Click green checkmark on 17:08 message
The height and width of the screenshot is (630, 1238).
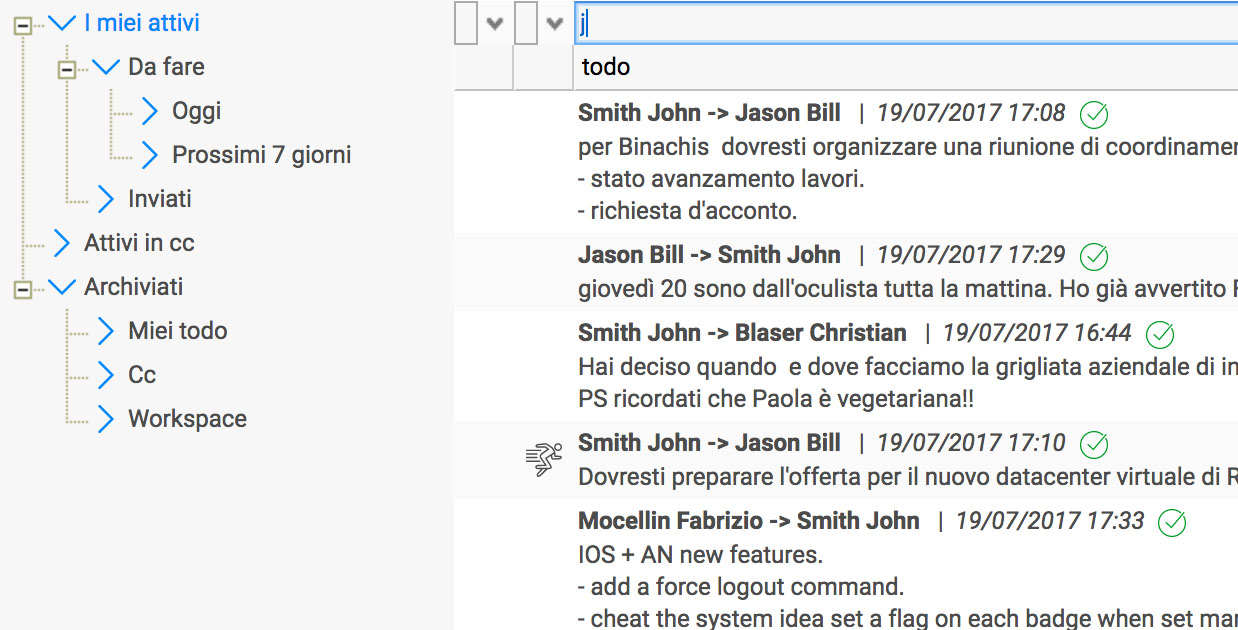click(x=1094, y=115)
